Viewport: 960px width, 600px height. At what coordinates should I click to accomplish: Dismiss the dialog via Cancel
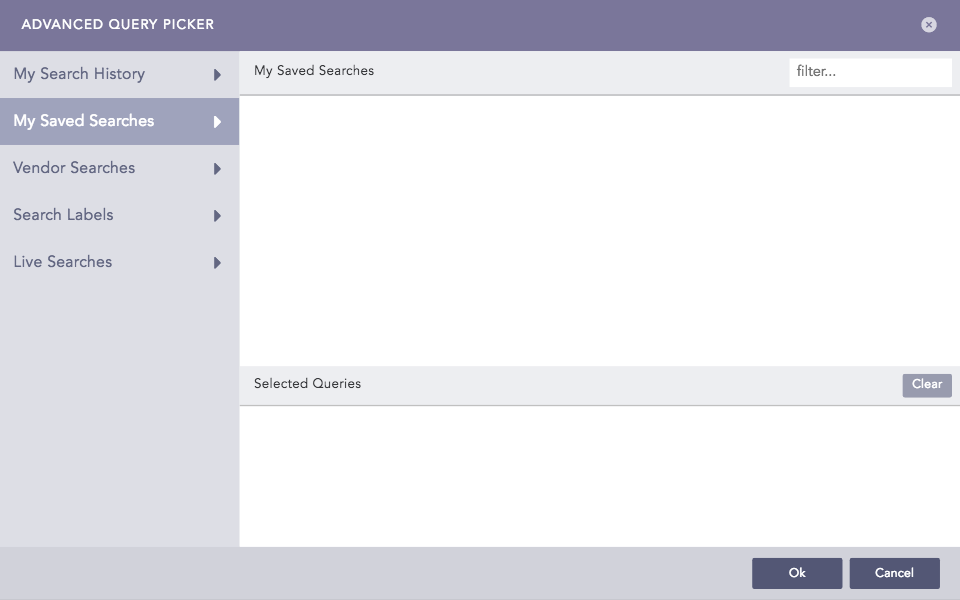(x=894, y=573)
